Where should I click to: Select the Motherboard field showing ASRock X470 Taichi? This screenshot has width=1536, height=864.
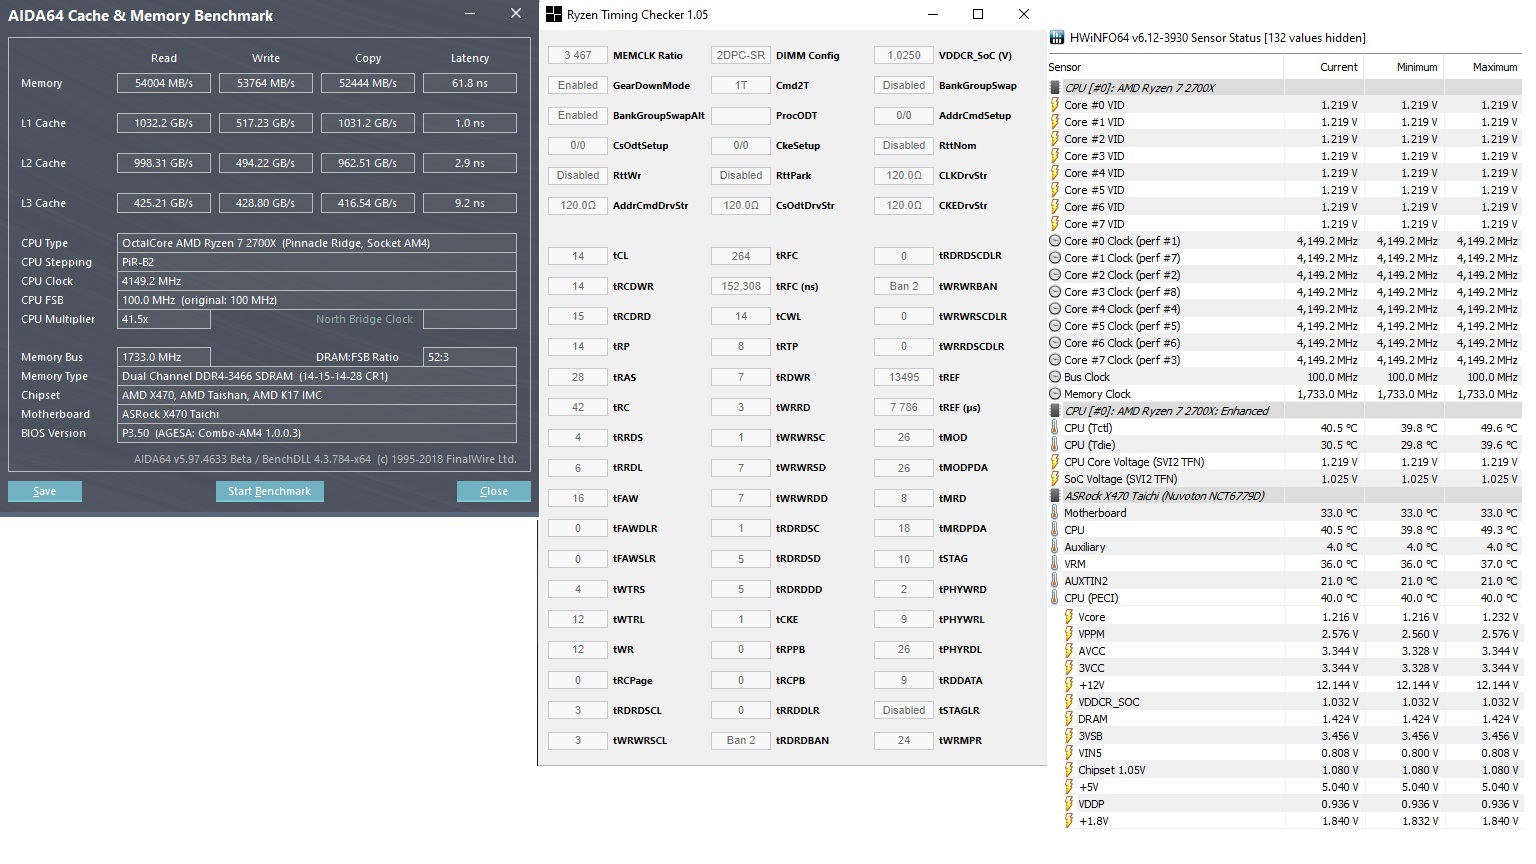(317, 414)
